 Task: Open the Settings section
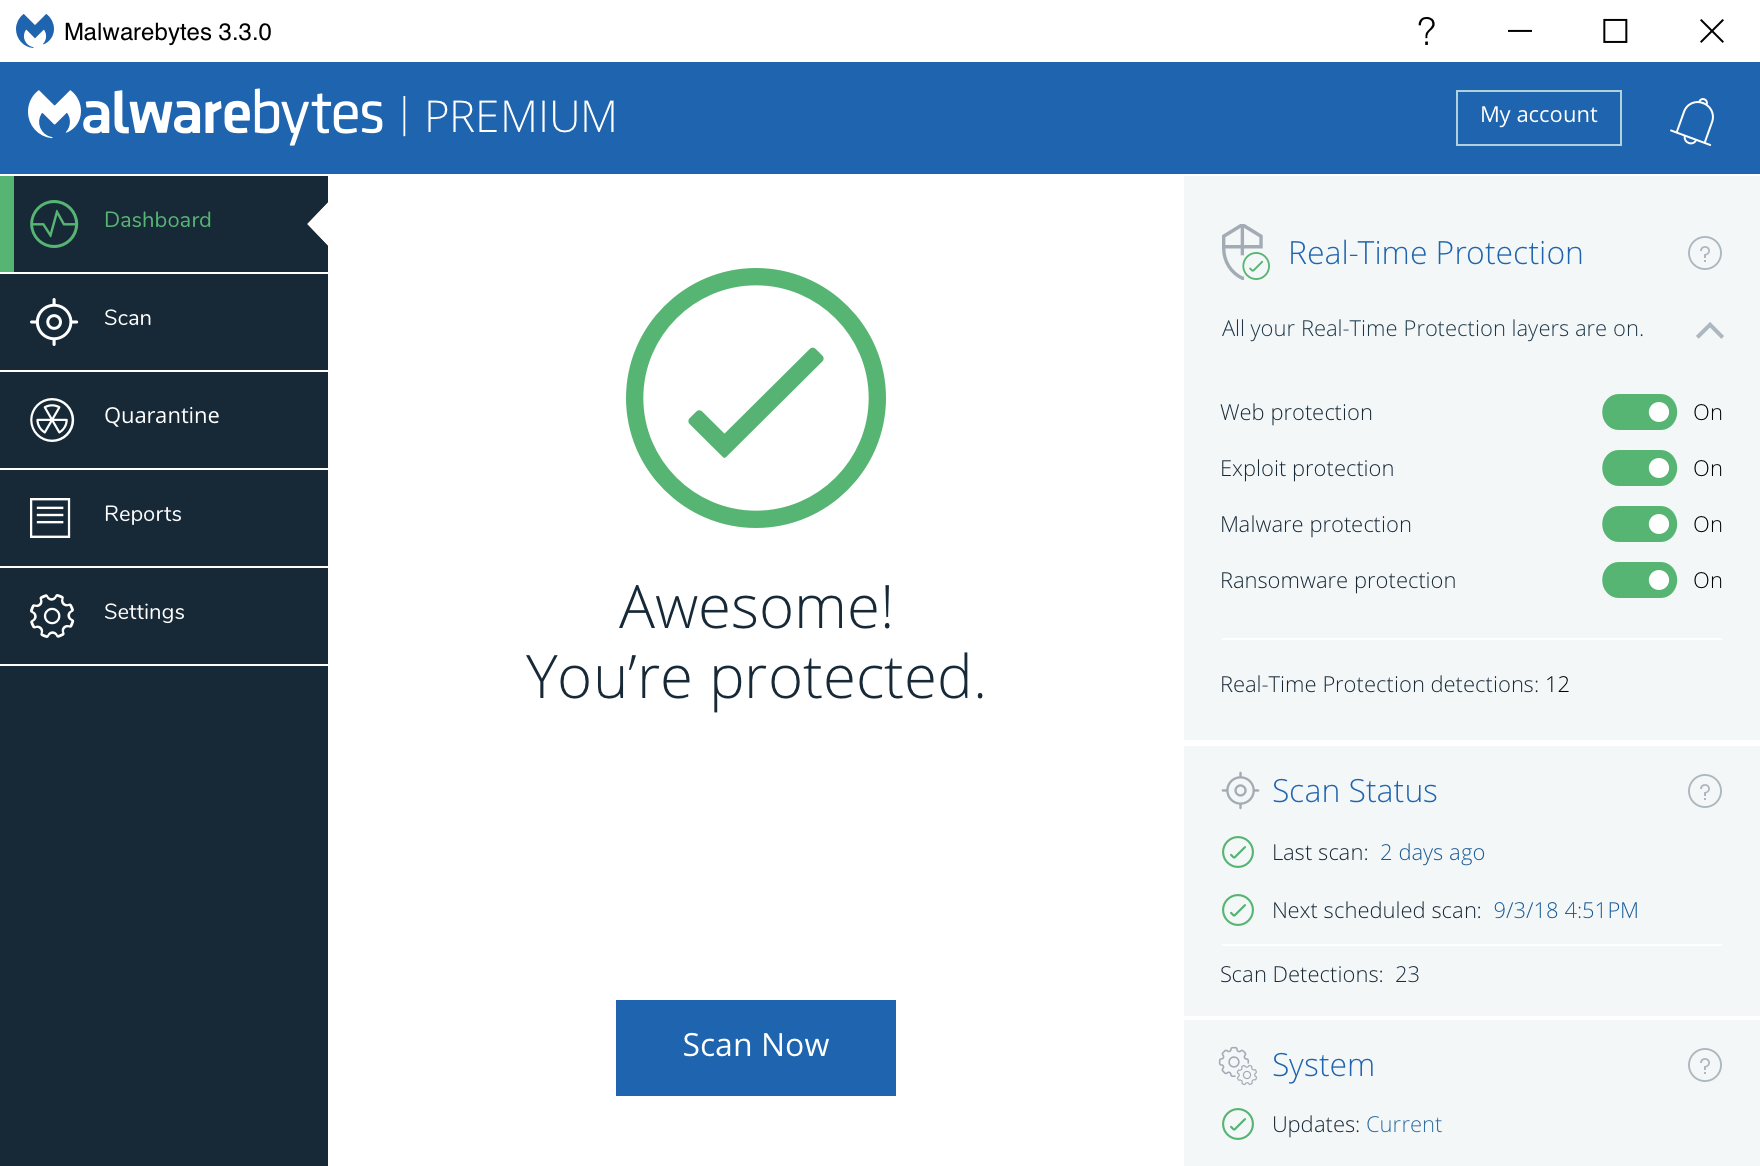coord(164,616)
